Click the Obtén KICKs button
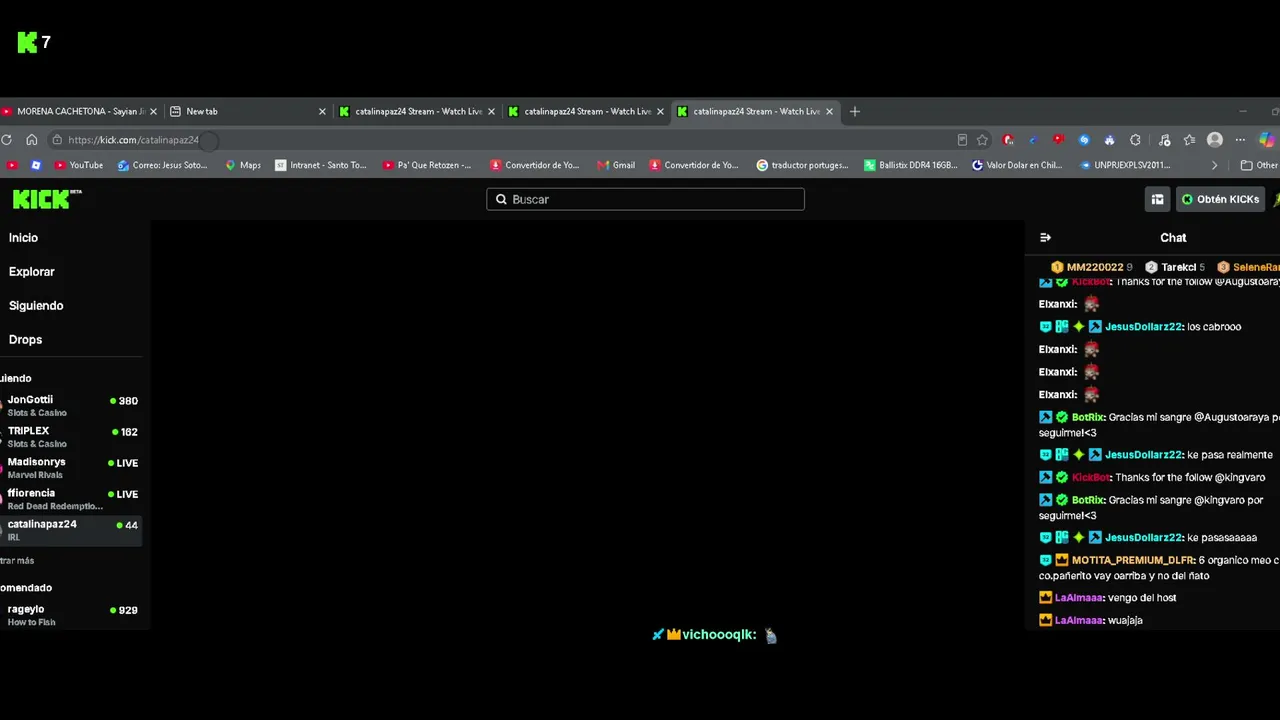 pyautogui.click(x=1220, y=199)
